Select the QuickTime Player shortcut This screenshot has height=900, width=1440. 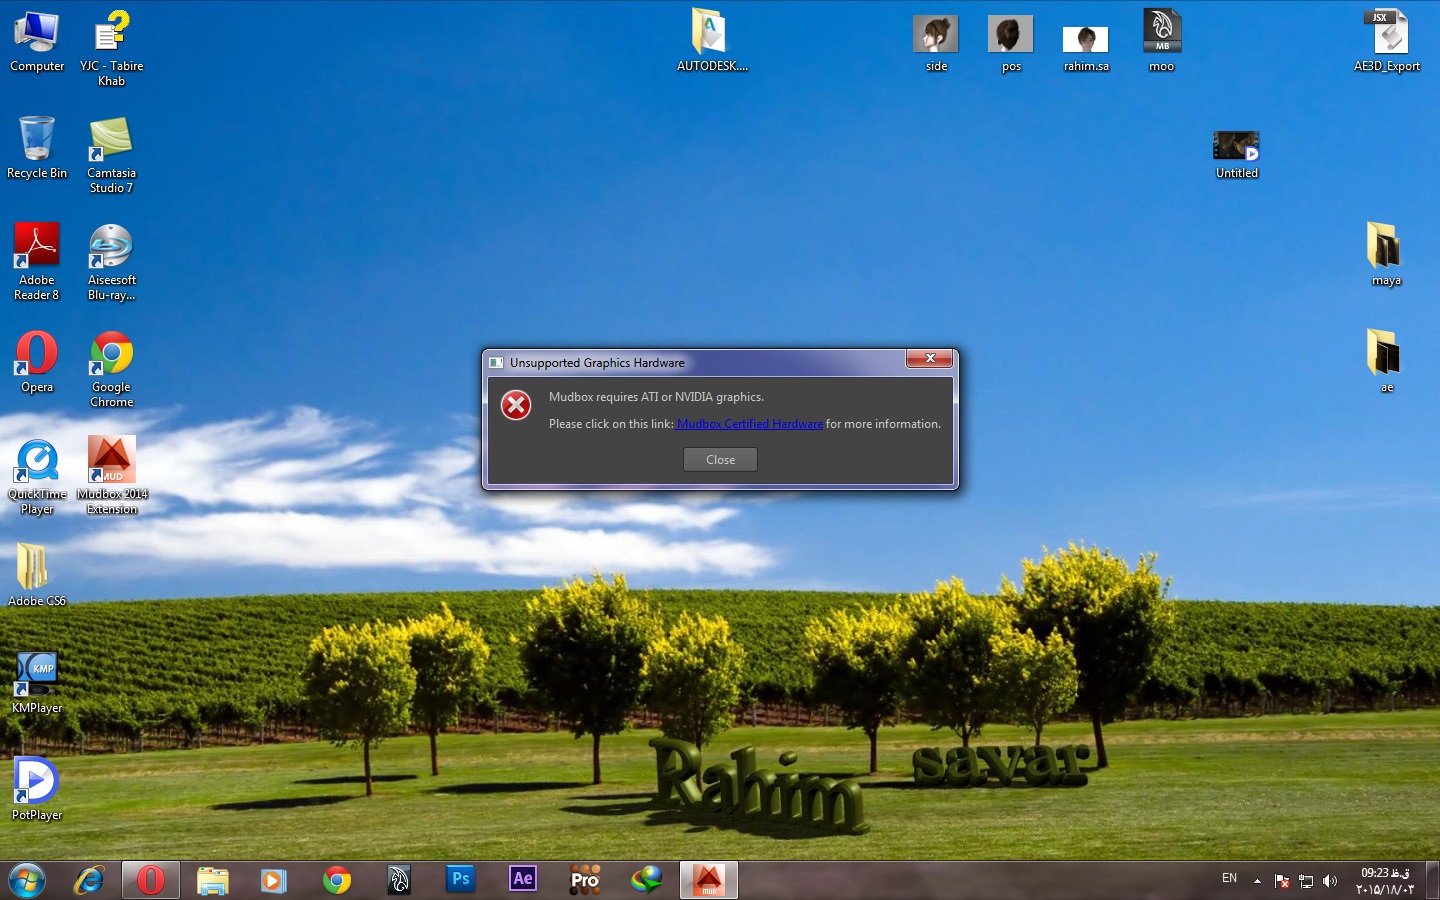(37, 477)
